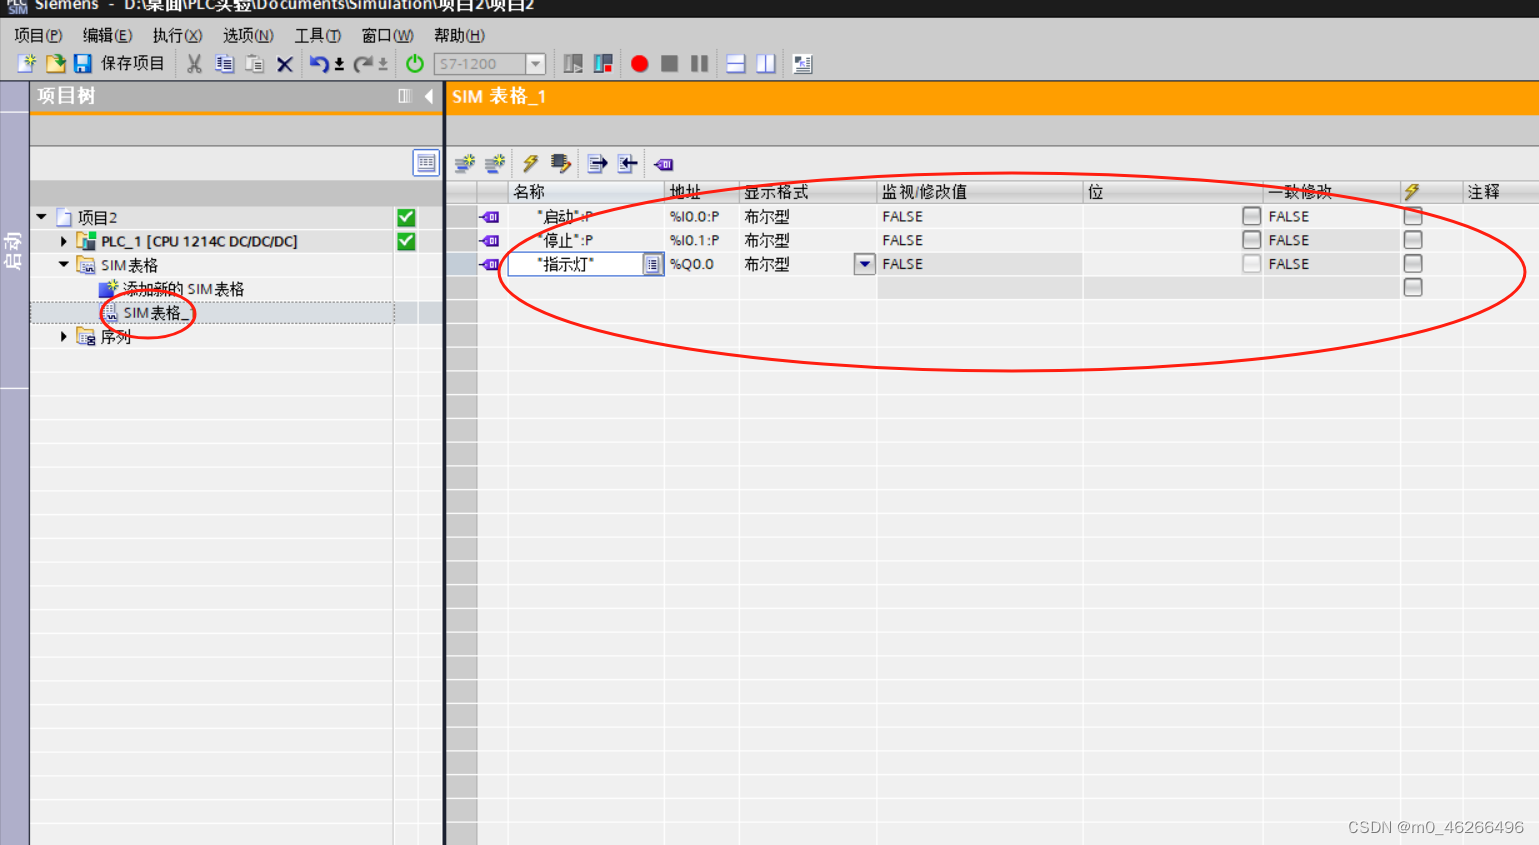Click the record icon to start recording
The height and width of the screenshot is (845, 1539).
point(640,63)
